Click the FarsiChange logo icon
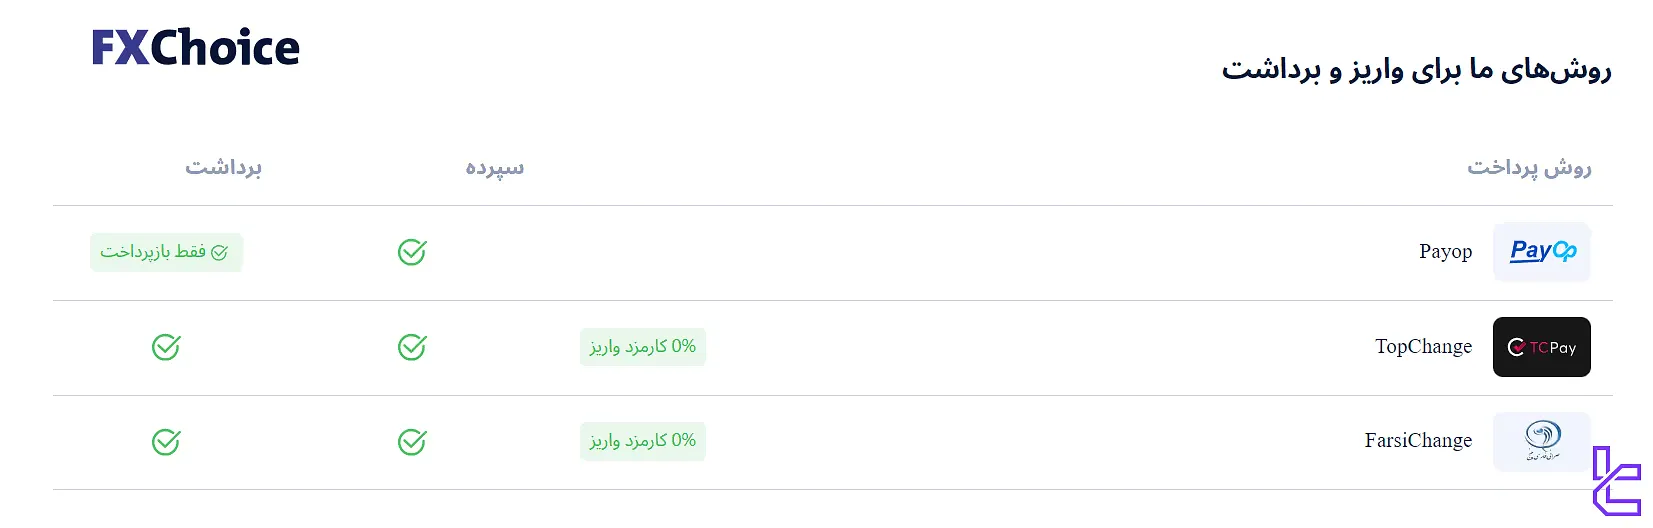This screenshot has width=1653, height=528. tap(1541, 441)
